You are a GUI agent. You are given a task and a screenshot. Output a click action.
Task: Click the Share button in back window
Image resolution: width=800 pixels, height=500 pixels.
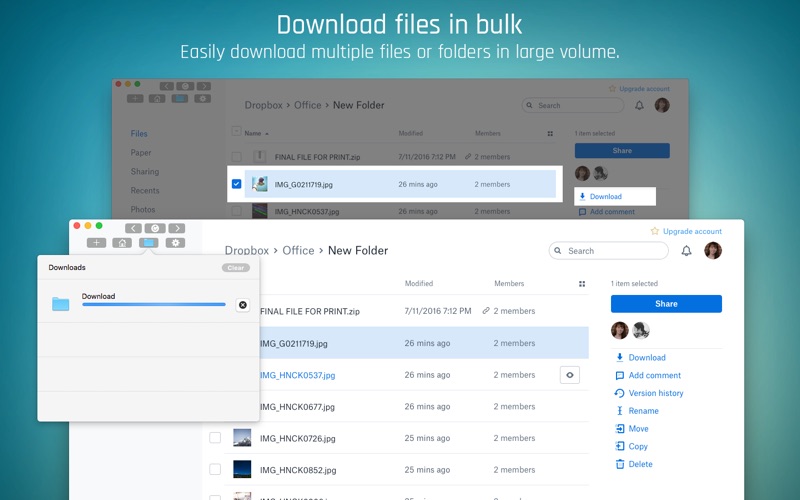[622, 151]
